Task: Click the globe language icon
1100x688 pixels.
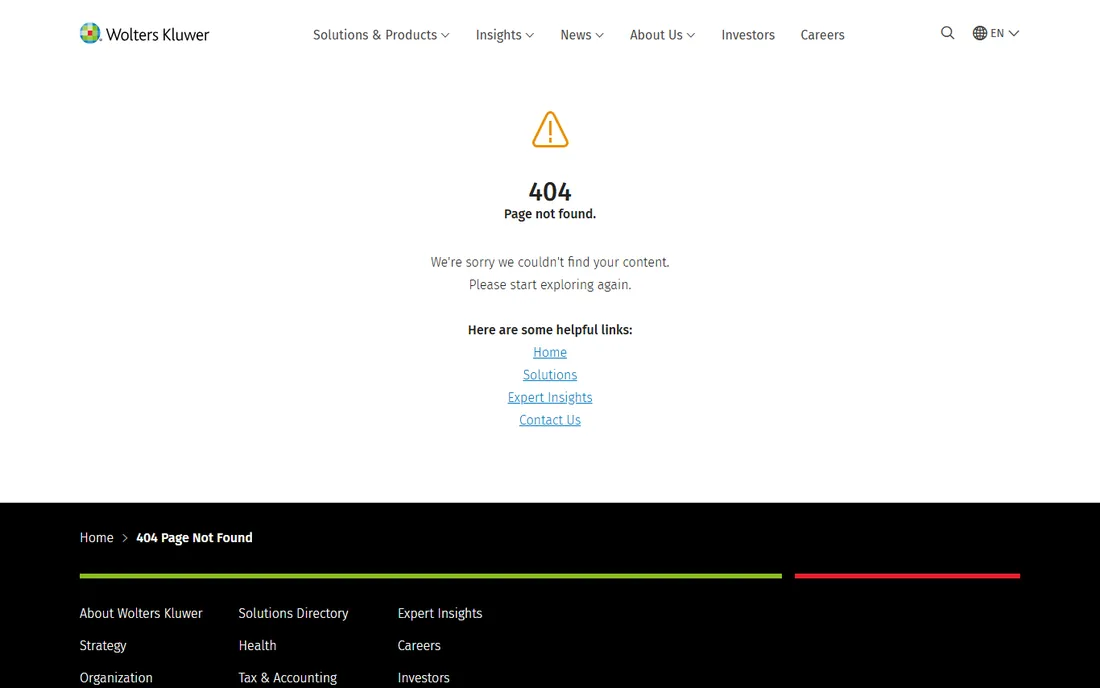Action: pyautogui.click(x=979, y=33)
